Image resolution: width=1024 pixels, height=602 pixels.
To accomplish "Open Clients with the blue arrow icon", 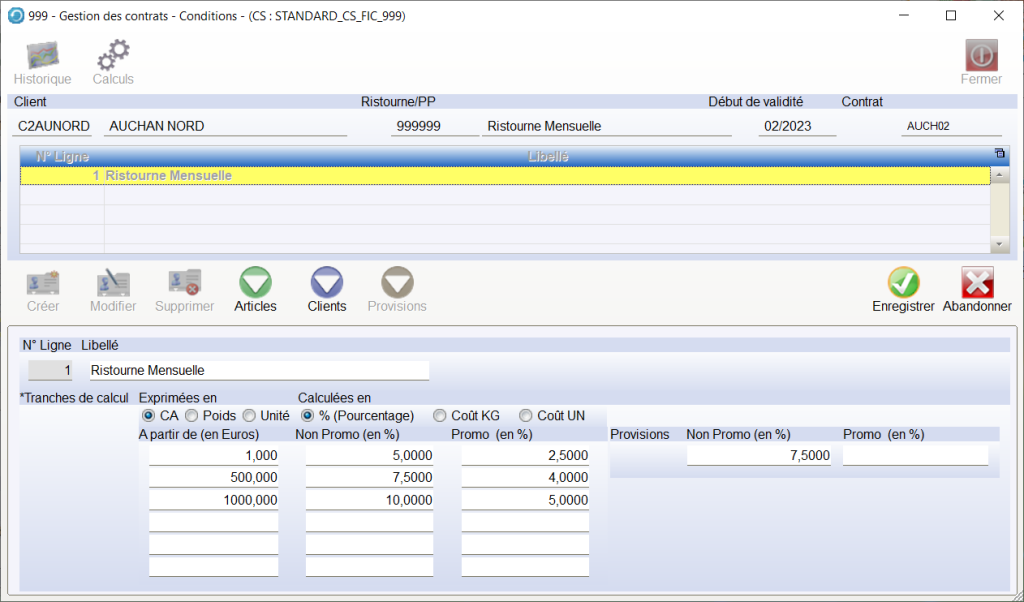I will tap(327, 283).
